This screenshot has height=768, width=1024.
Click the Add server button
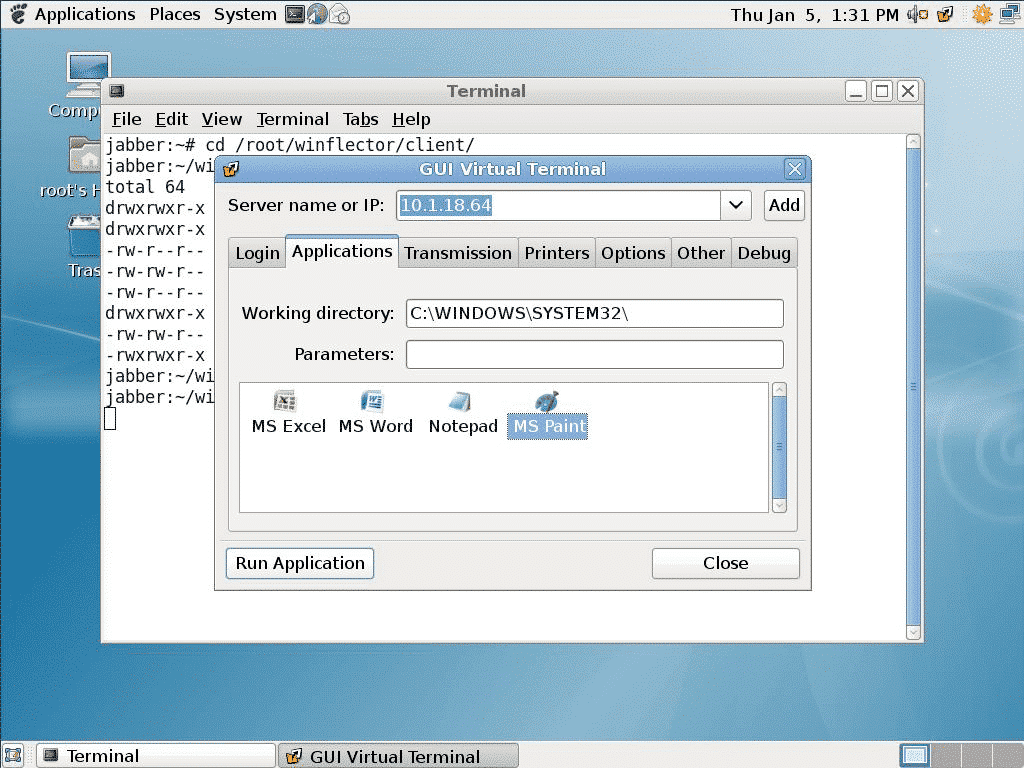[784, 205]
